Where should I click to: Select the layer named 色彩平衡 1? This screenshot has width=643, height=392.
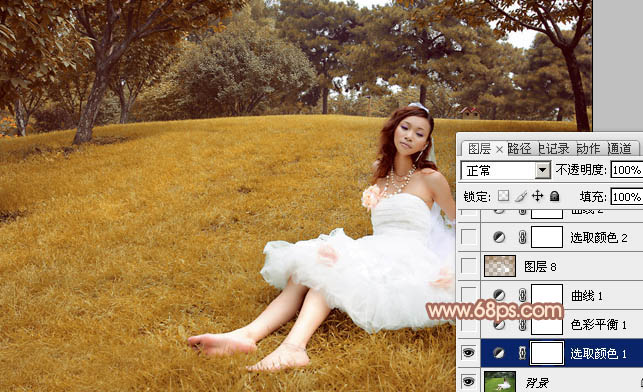click(x=599, y=325)
